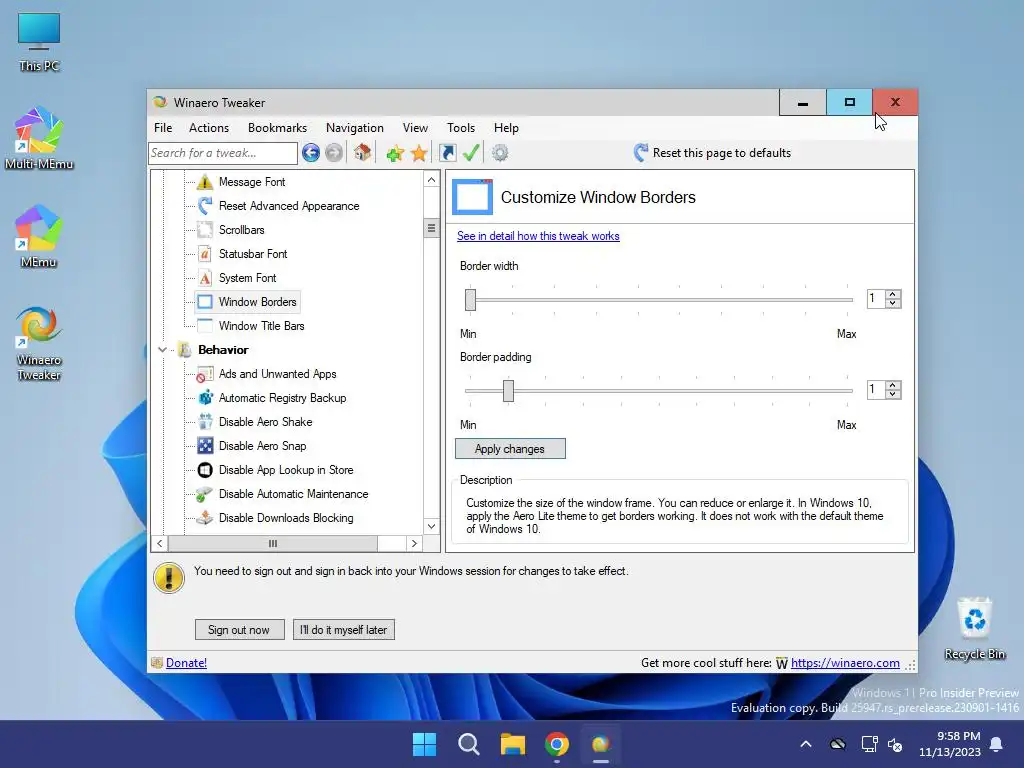The height and width of the screenshot is (768, 1024).
Task: Click the Border width slider thumb
Action: point(470,300)
